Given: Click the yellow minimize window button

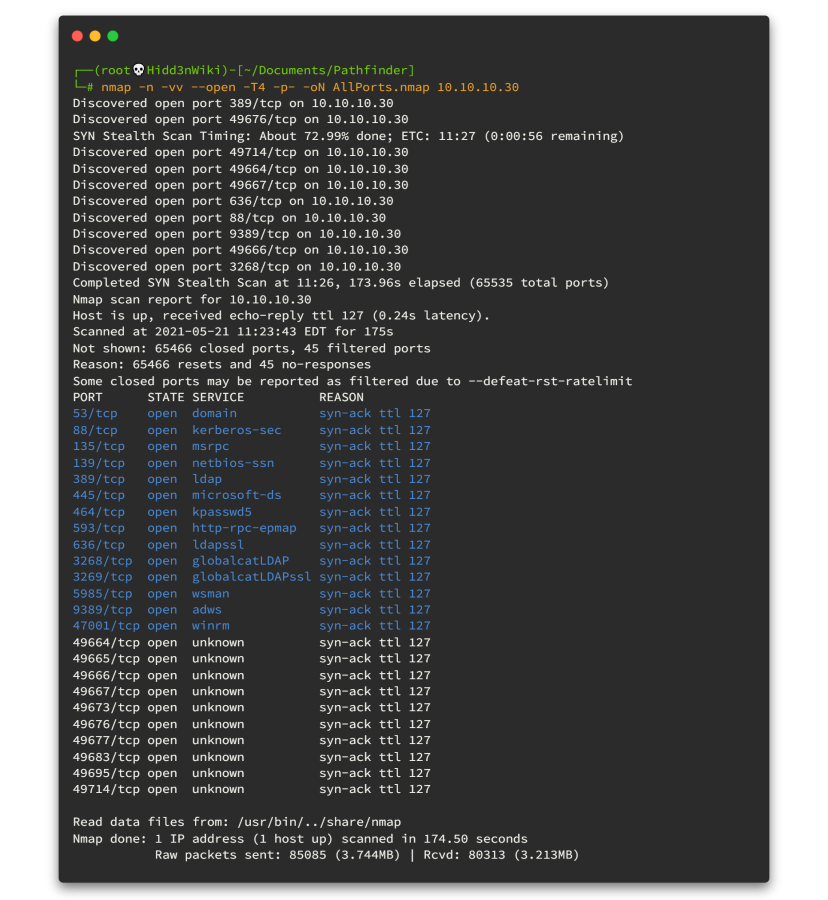Looking at the screenshot, I should [x=95, y=36].
